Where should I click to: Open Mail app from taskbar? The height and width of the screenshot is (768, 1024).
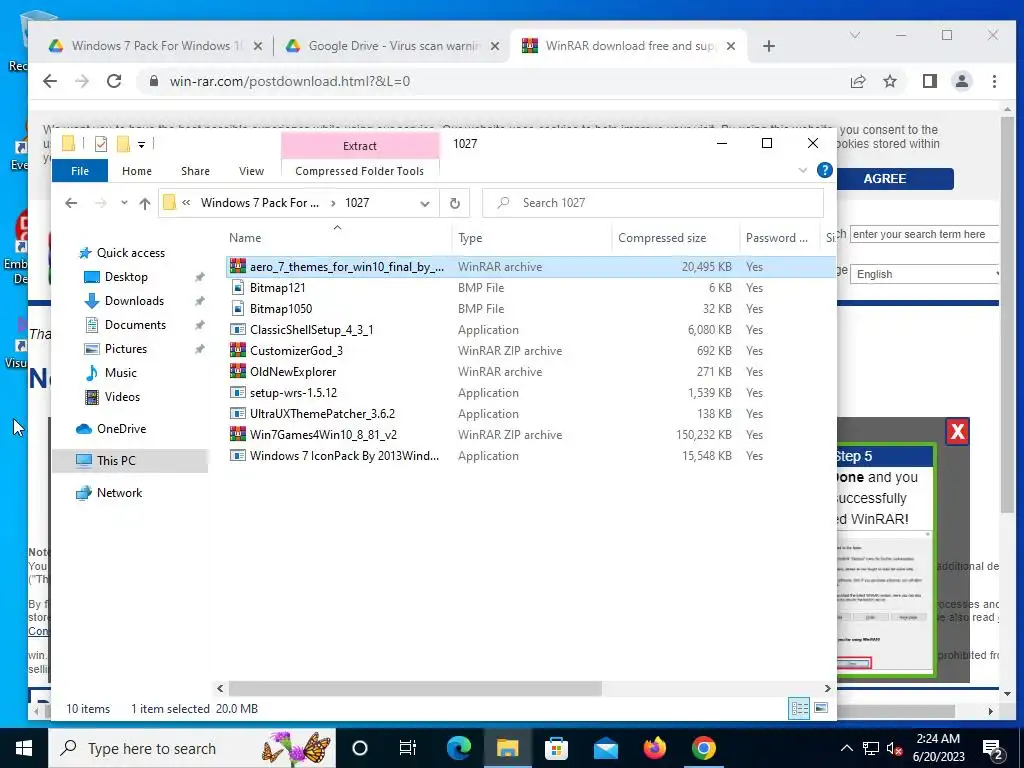[605, 748]
